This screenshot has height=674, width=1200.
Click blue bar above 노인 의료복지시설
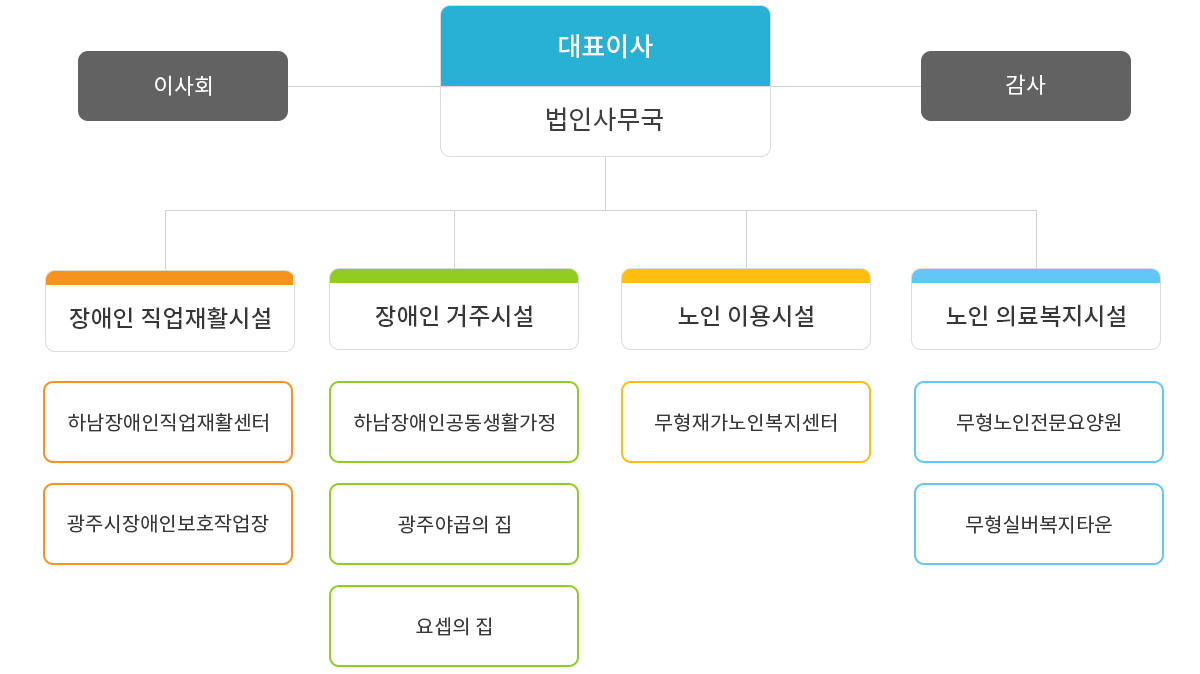point(1036,276)
